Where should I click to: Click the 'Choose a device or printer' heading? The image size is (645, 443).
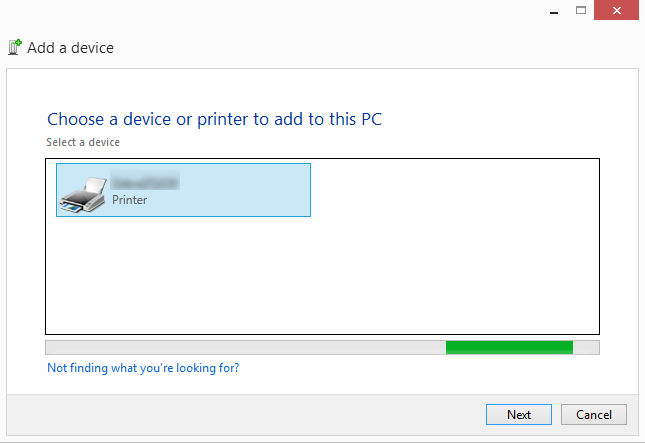tap(215, 120)
